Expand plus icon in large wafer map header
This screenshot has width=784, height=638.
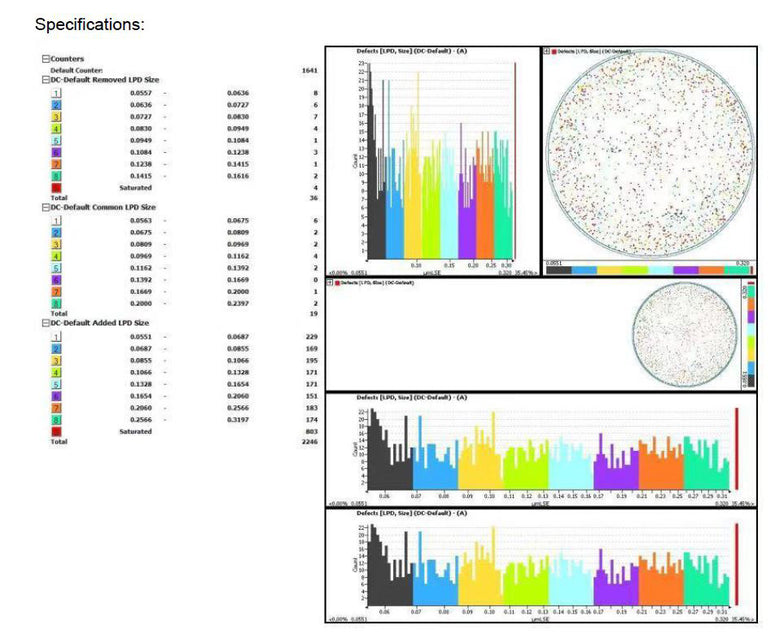click(547, 51)
